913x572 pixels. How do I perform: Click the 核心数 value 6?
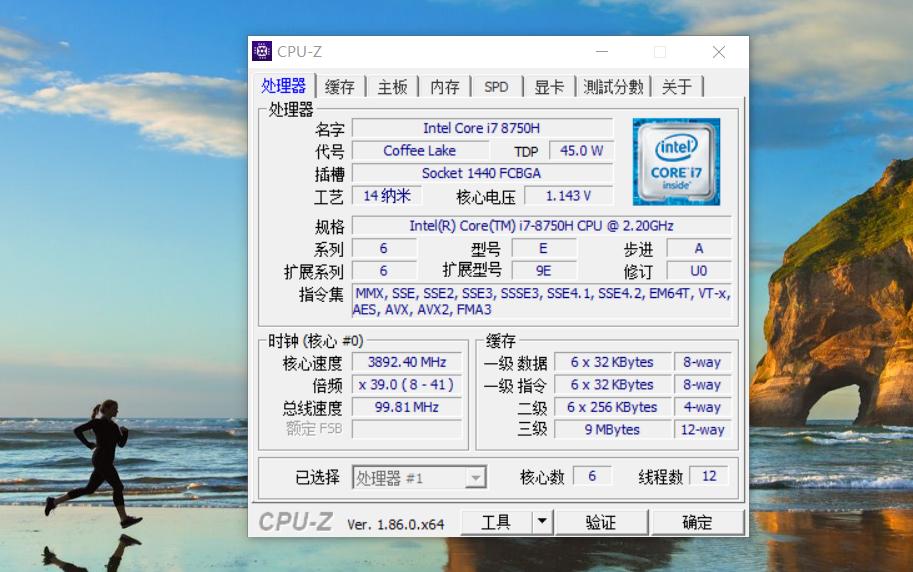point(592,476)
